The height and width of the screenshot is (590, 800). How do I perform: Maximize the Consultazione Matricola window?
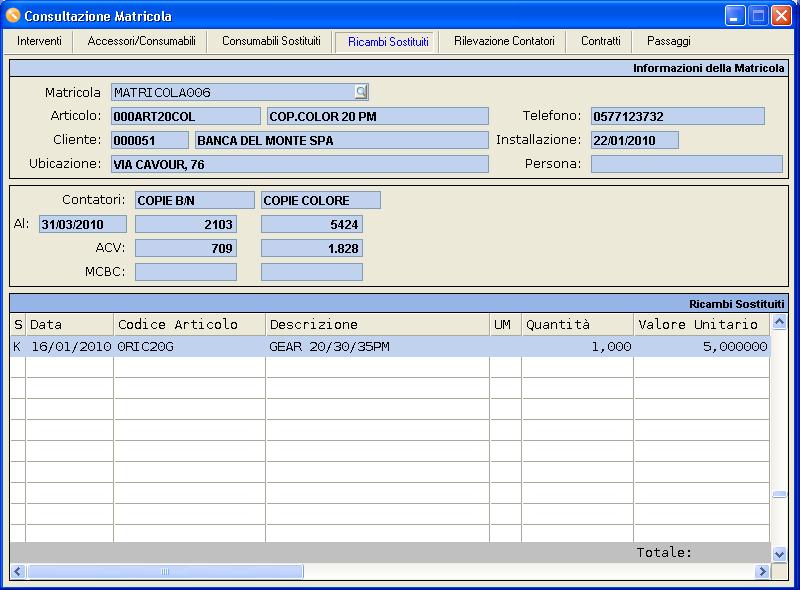[758, 16]
